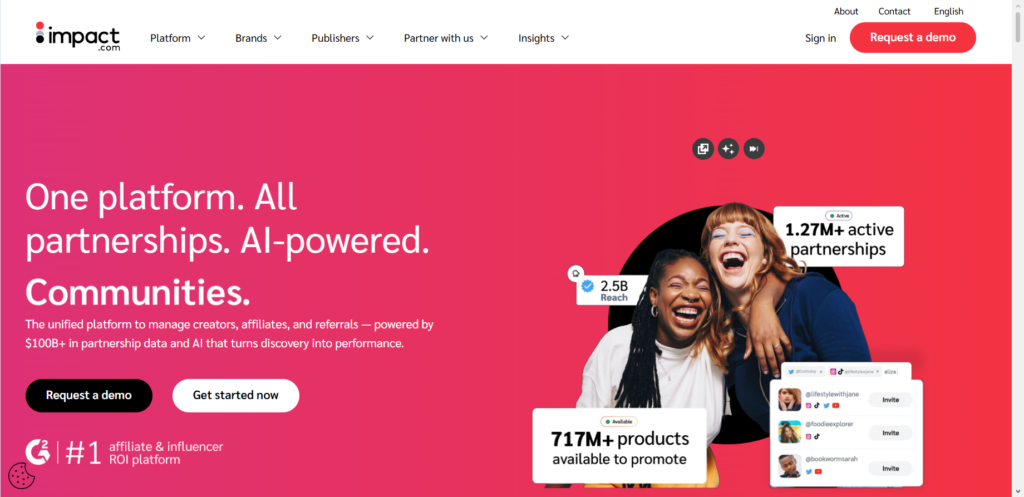Open the Insights menu
This screenshot has height=497, width=1024.
[544, 38]
